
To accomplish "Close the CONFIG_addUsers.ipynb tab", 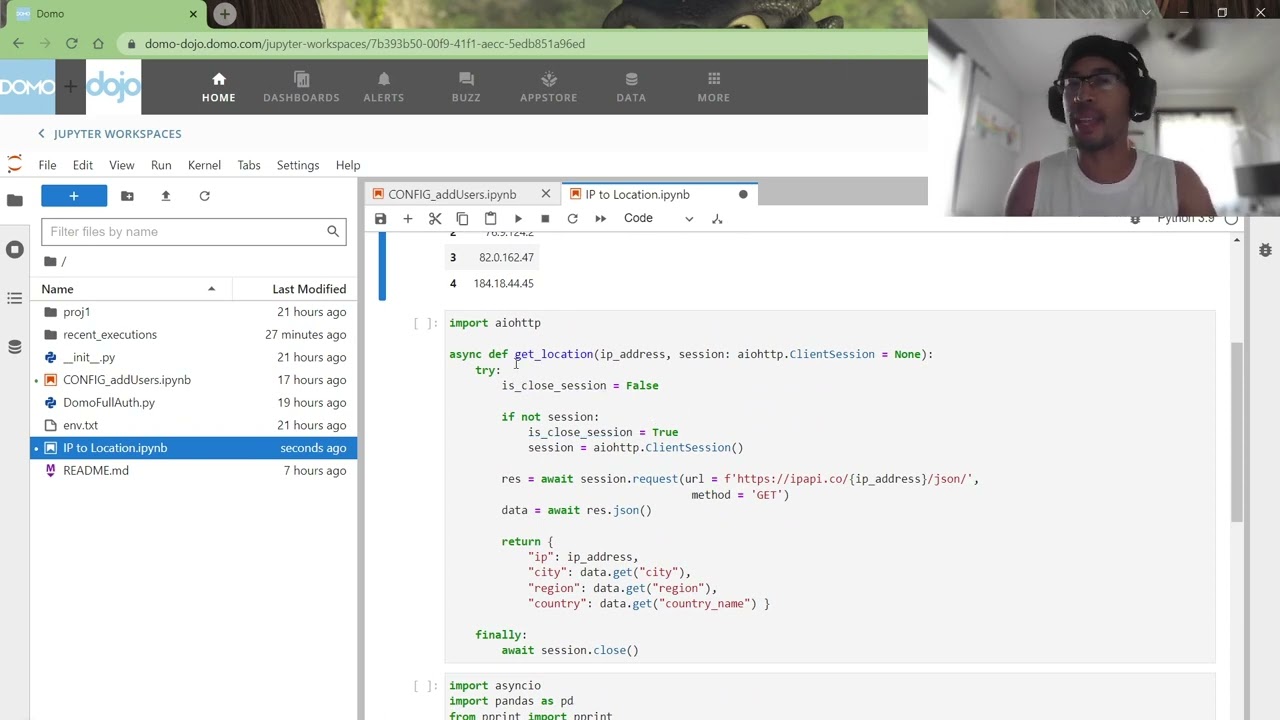I will point(546,194).
